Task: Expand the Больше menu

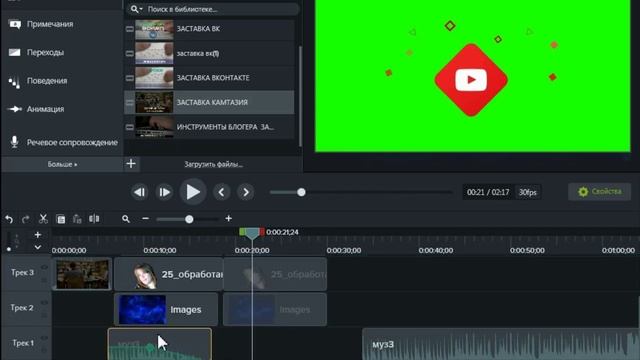Action: click(62, 164)
